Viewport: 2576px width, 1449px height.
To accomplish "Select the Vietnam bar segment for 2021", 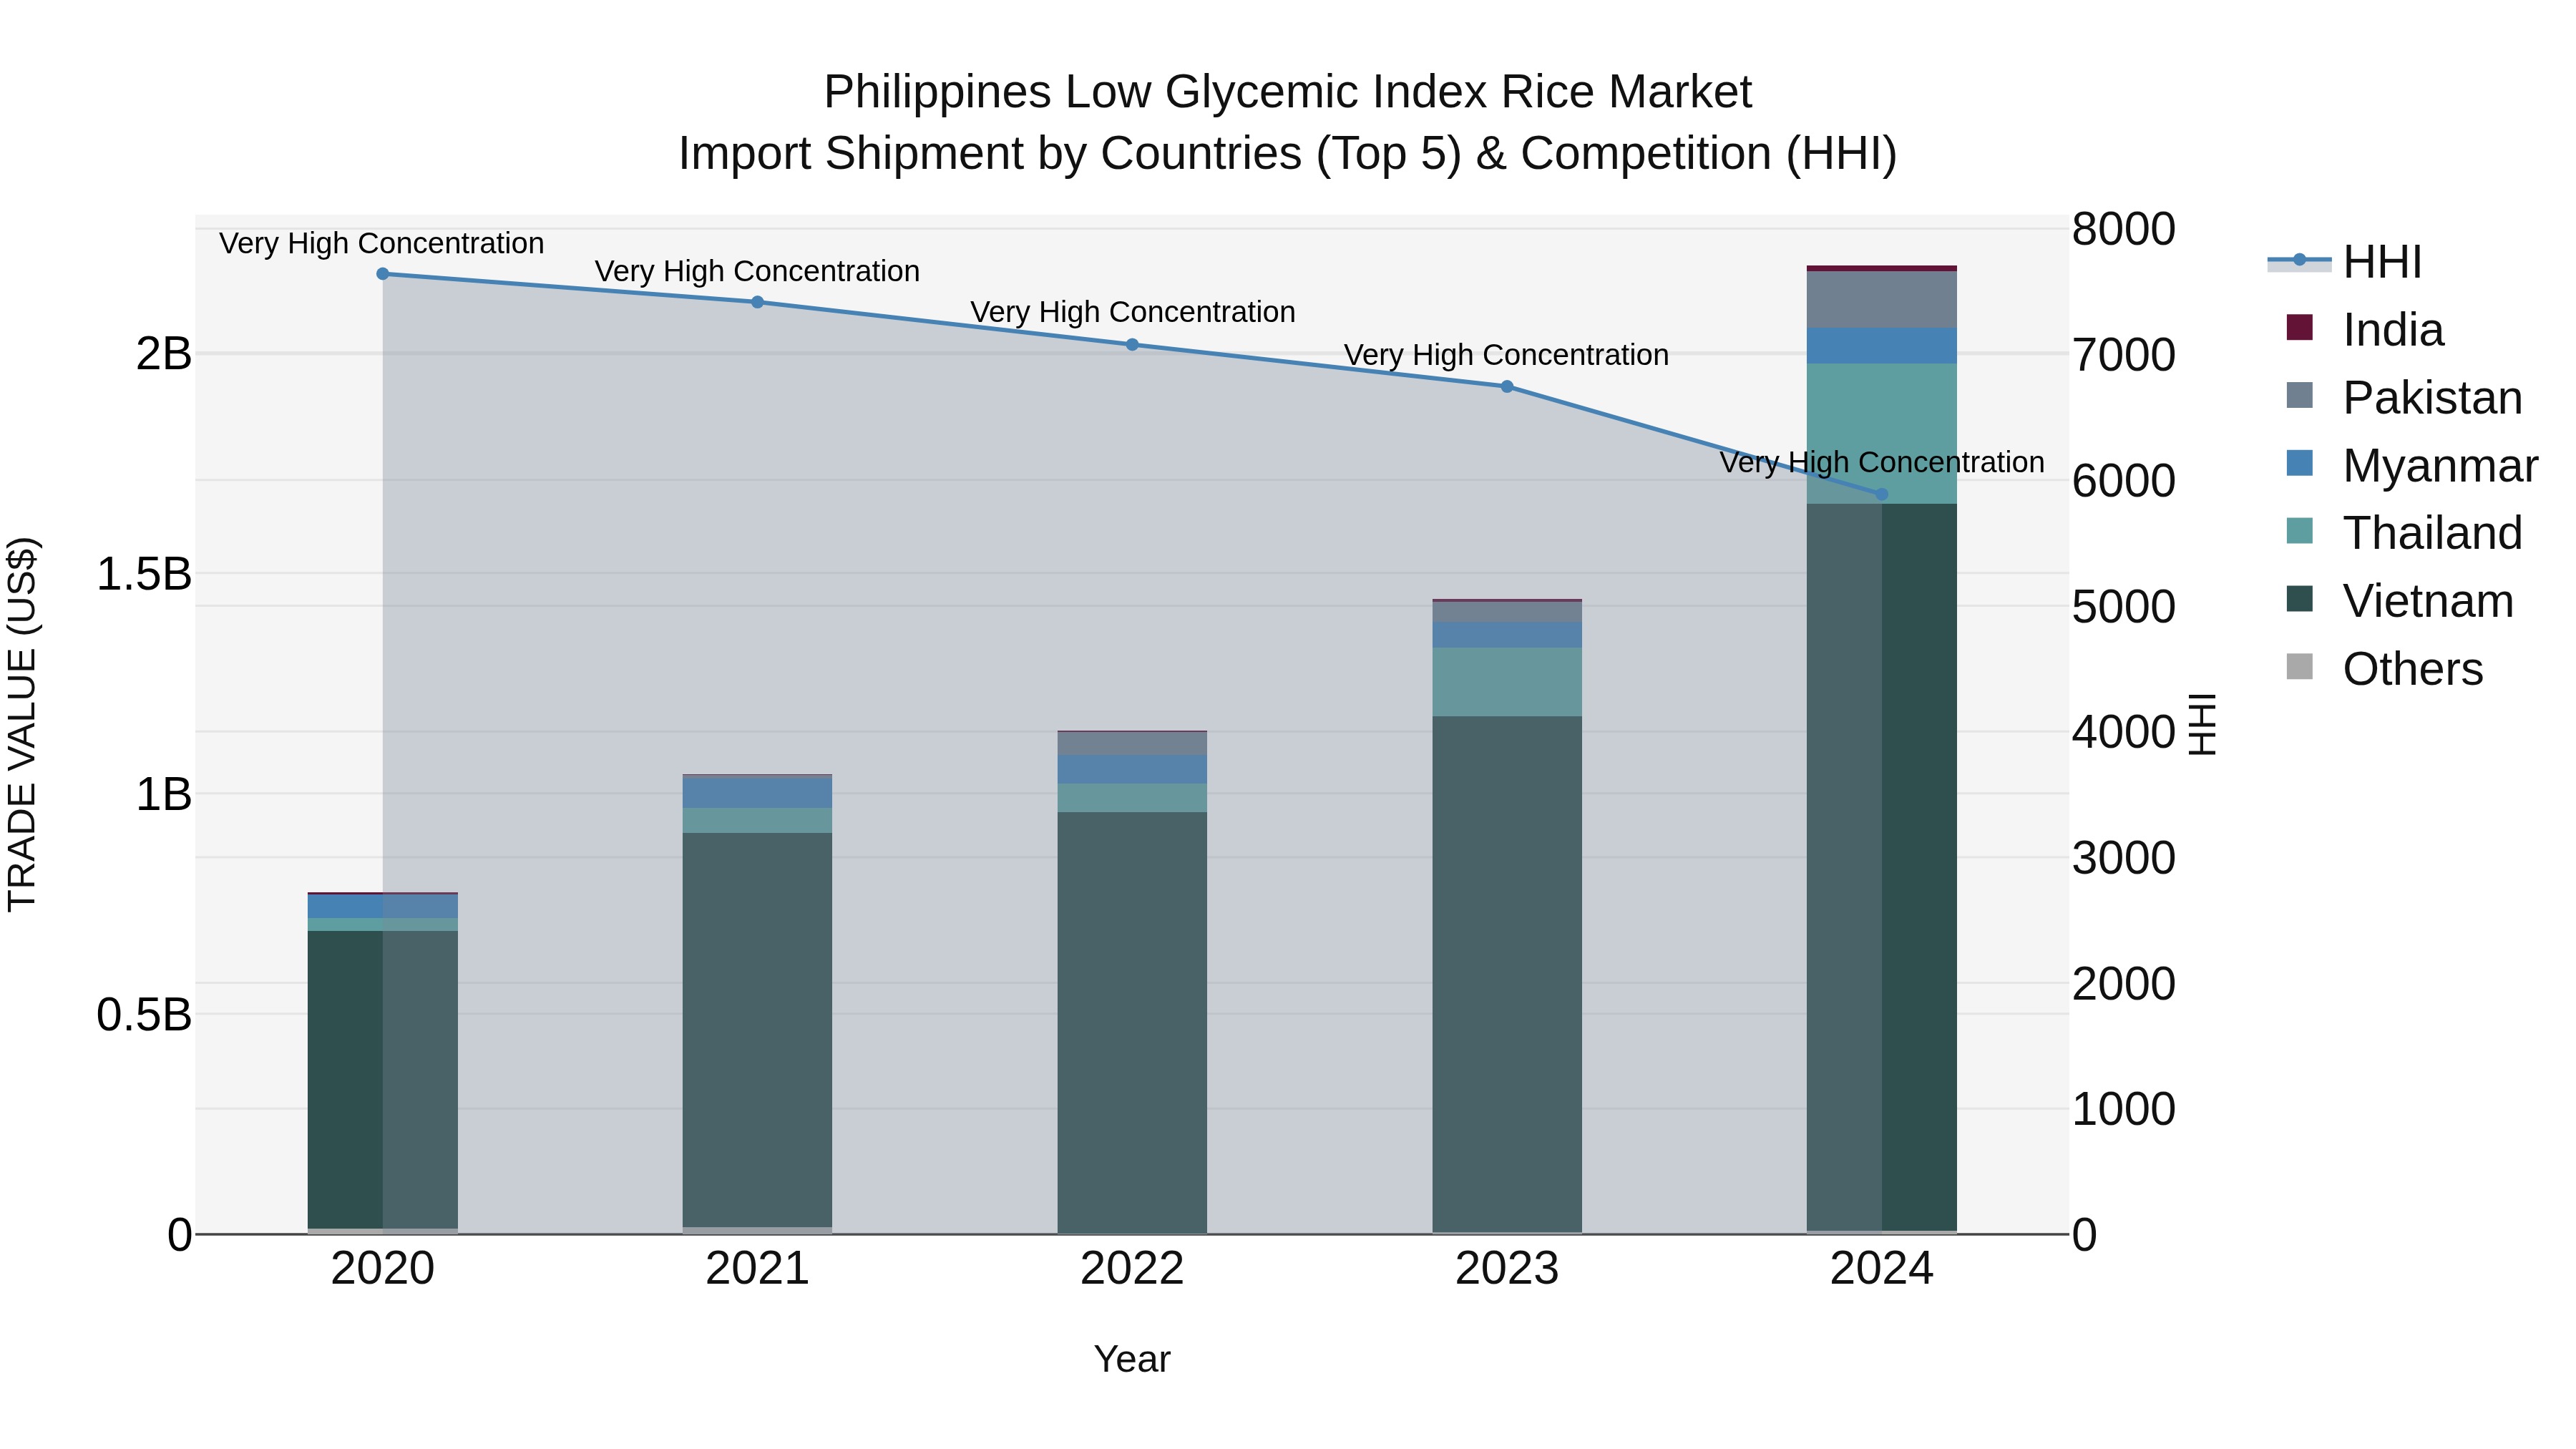I will 757,1030.
